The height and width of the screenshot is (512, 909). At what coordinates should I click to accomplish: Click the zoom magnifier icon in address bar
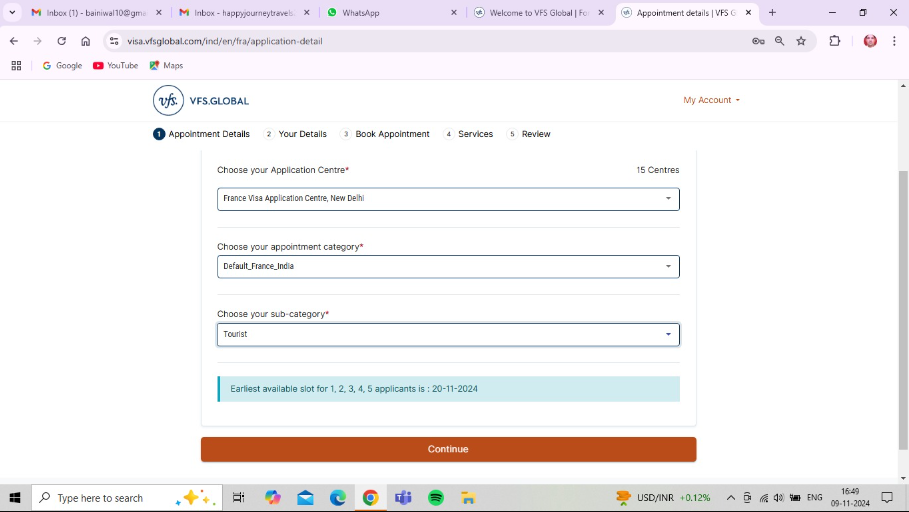coord(780,41)
